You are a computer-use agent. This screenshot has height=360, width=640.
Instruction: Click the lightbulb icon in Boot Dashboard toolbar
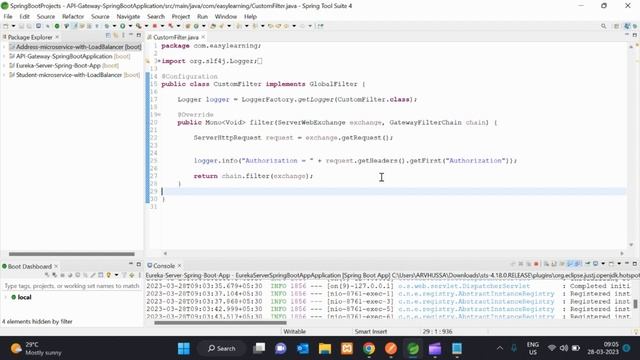109,275
